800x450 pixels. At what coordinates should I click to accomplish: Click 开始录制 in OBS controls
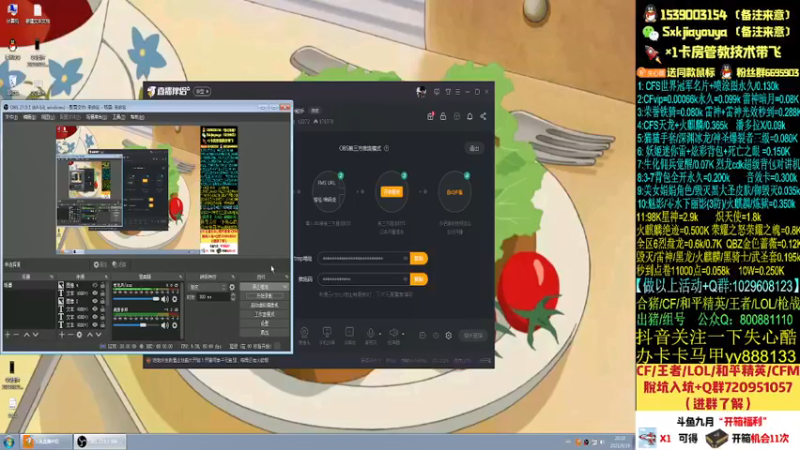264,296
